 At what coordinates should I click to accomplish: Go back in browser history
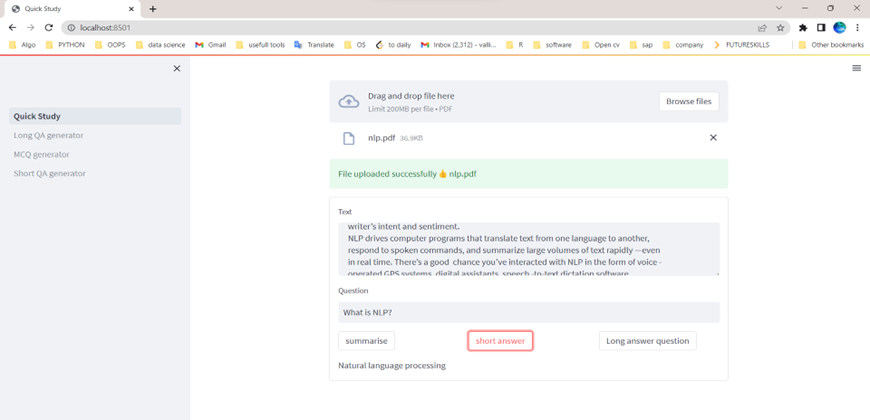coord(12,27)
